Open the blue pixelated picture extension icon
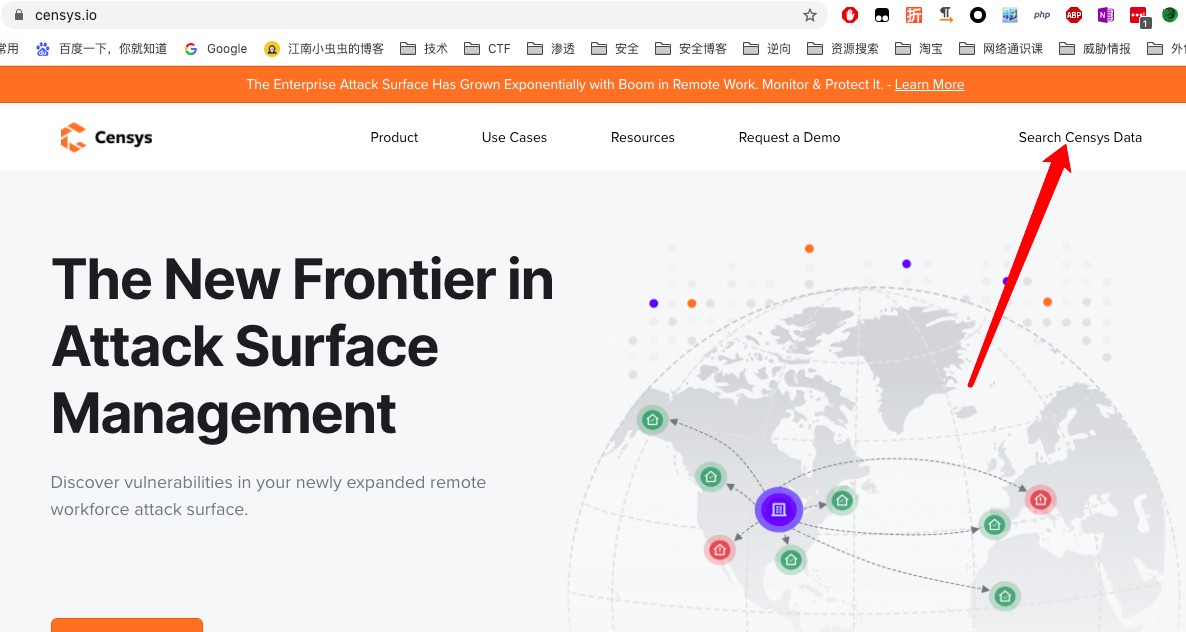The width and height of the screenshot is (1186, 632). click(x=1010, y=15)
